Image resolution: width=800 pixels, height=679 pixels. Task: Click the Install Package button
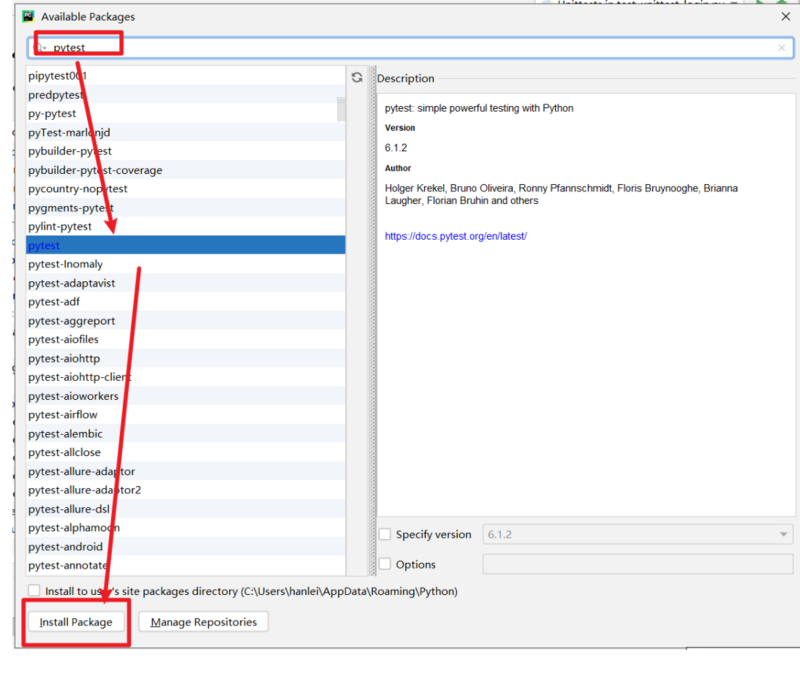pos(76,622)
